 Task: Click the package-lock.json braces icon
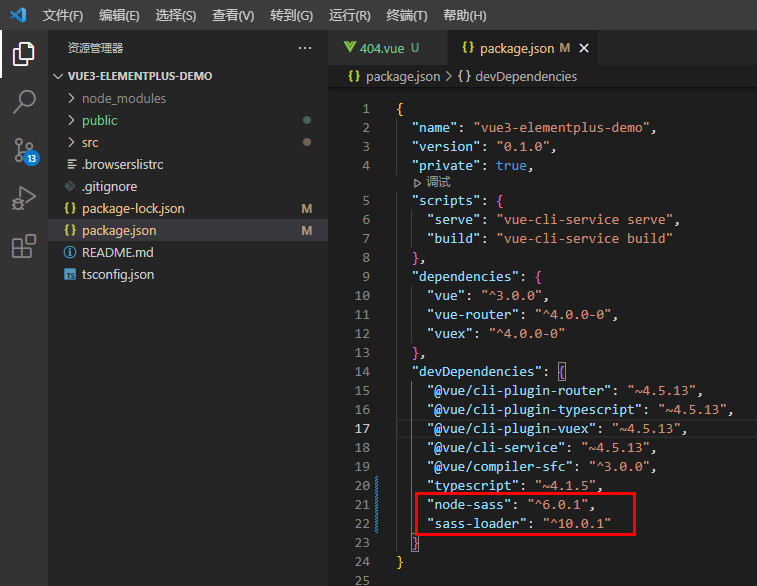point(70,208)
